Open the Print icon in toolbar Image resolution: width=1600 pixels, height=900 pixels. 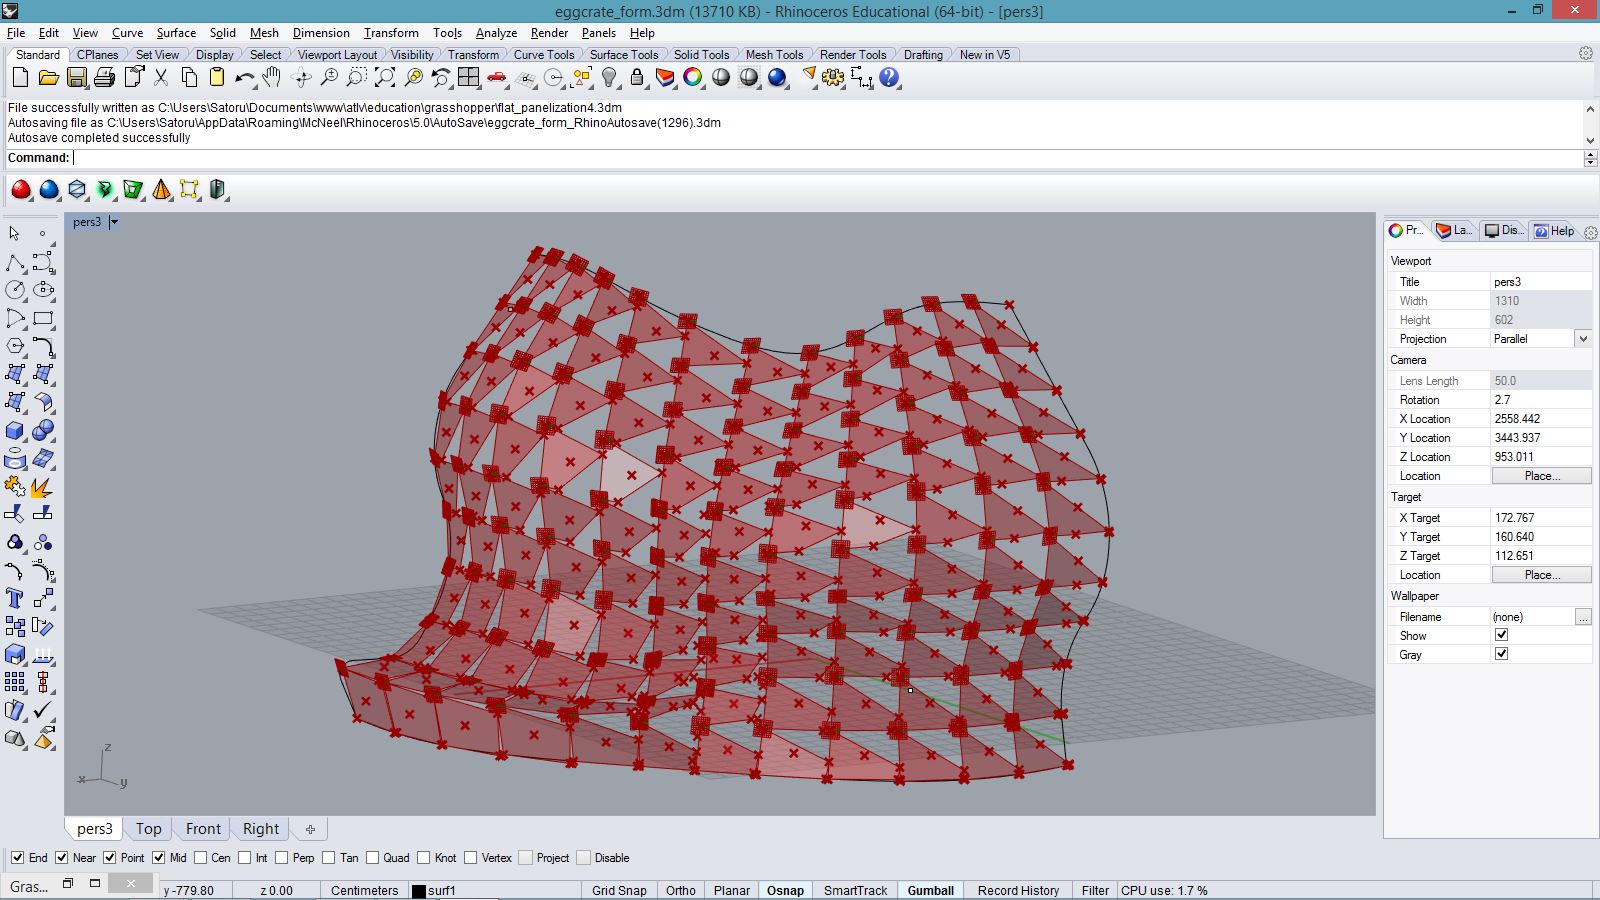pyautogui.click(x=104, y=78)
